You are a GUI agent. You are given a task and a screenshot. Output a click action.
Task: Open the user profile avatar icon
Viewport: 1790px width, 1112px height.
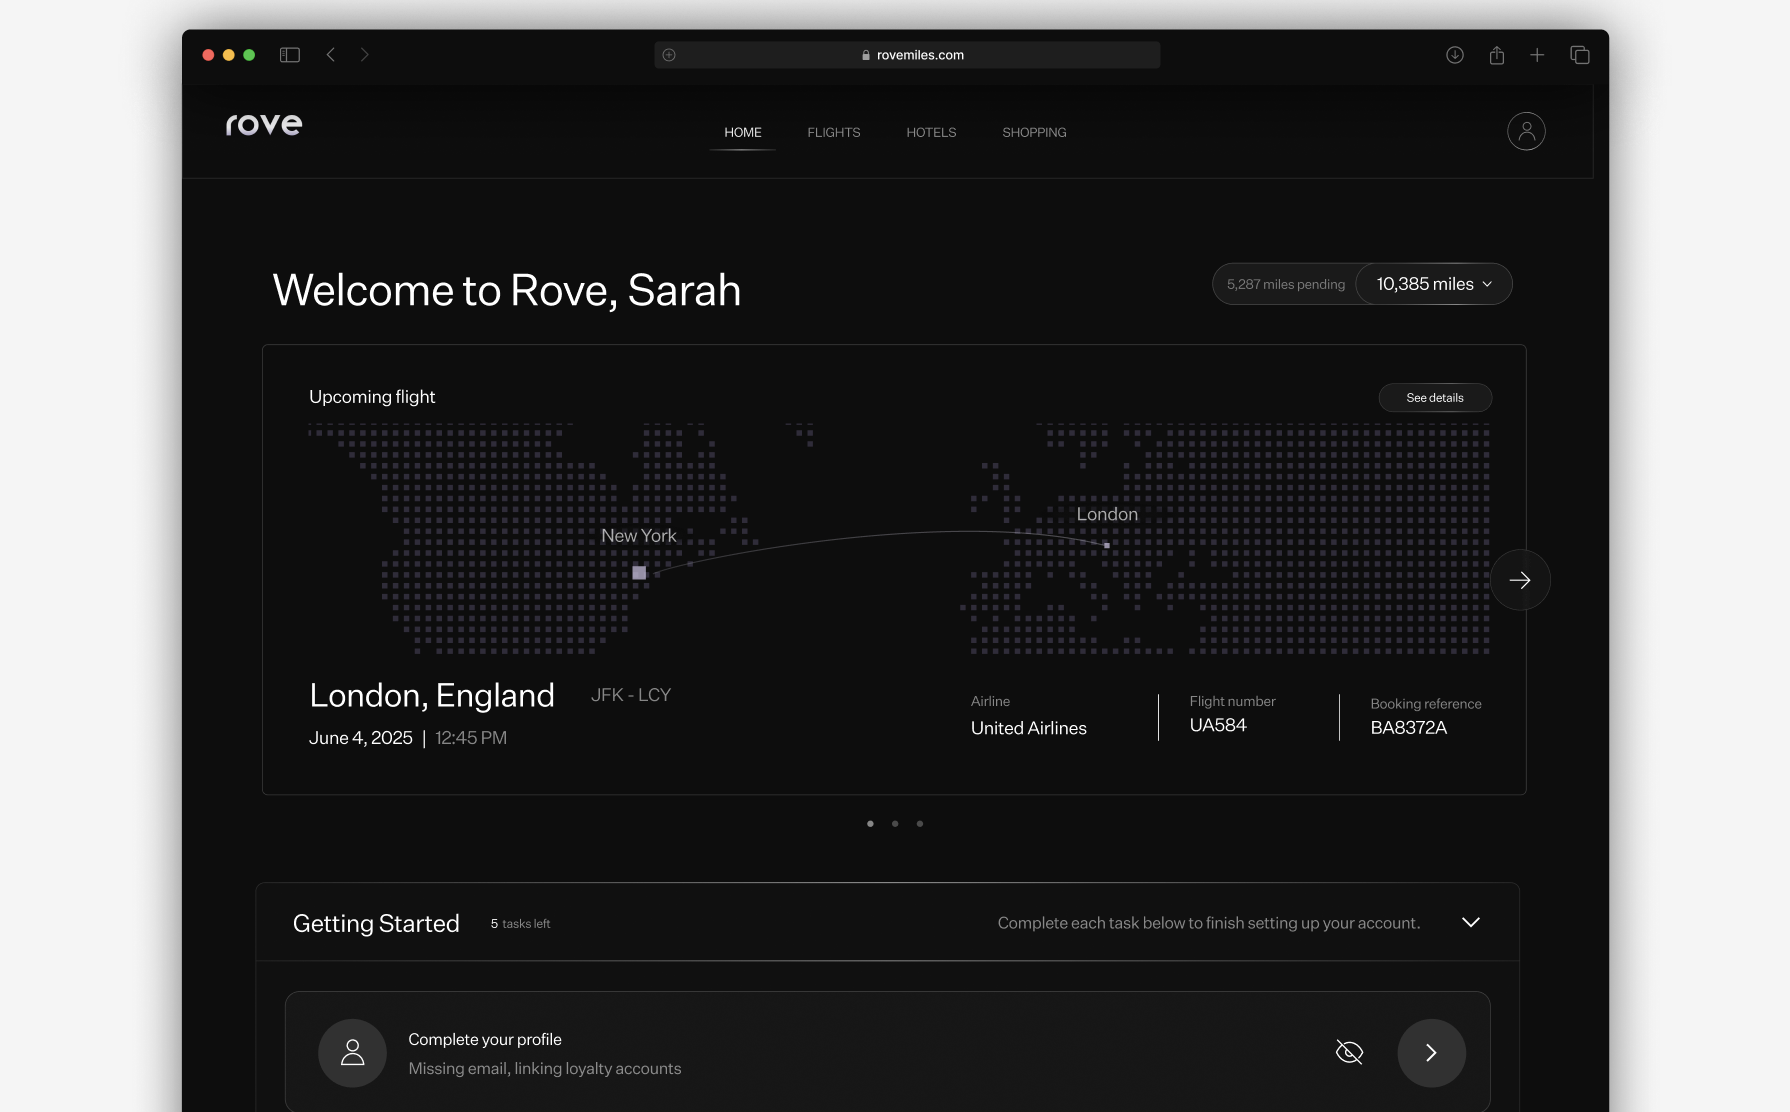1526,131
